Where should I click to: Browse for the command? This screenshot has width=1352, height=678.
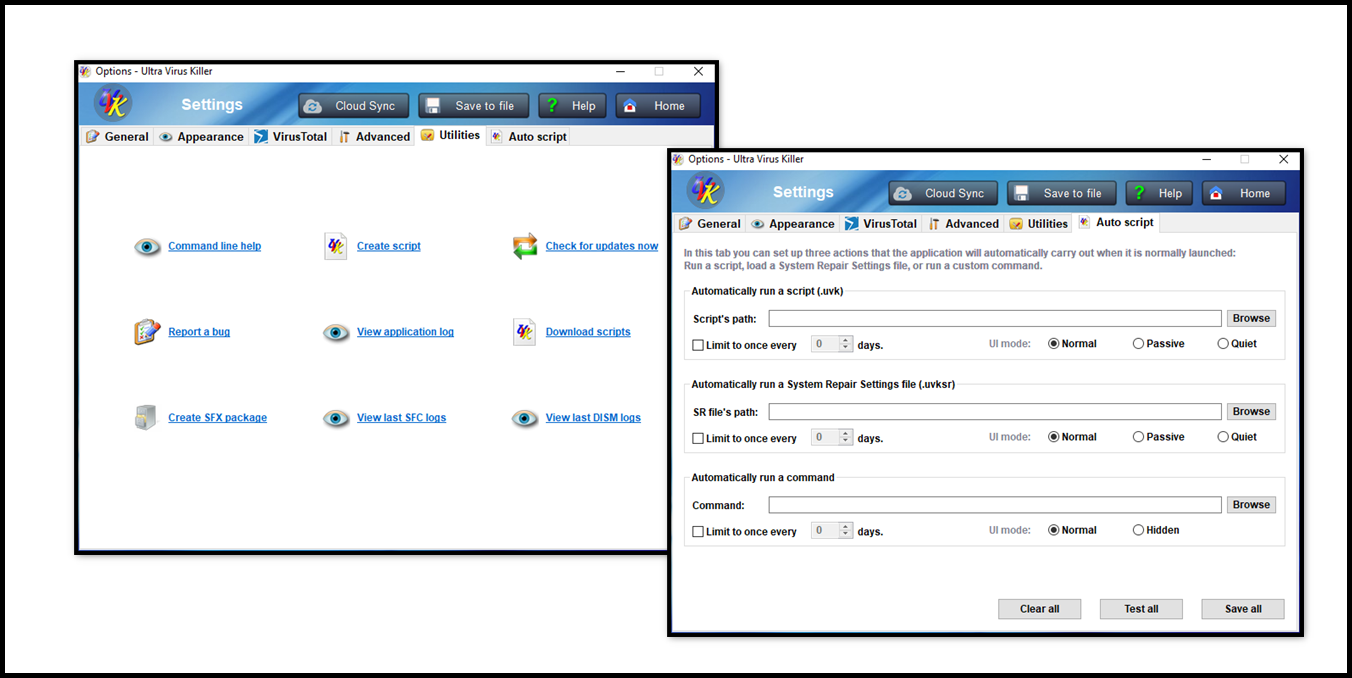[x=1251, y=504]
